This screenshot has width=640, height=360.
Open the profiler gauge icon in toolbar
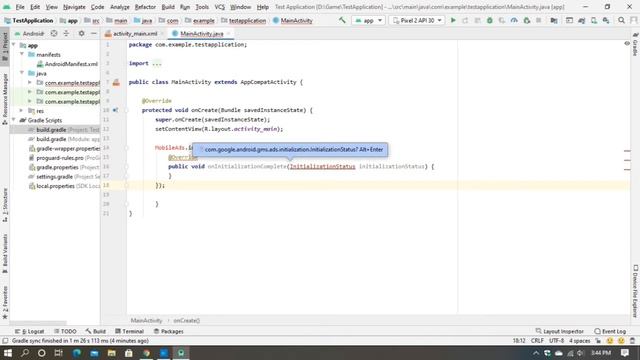[514, 20]
